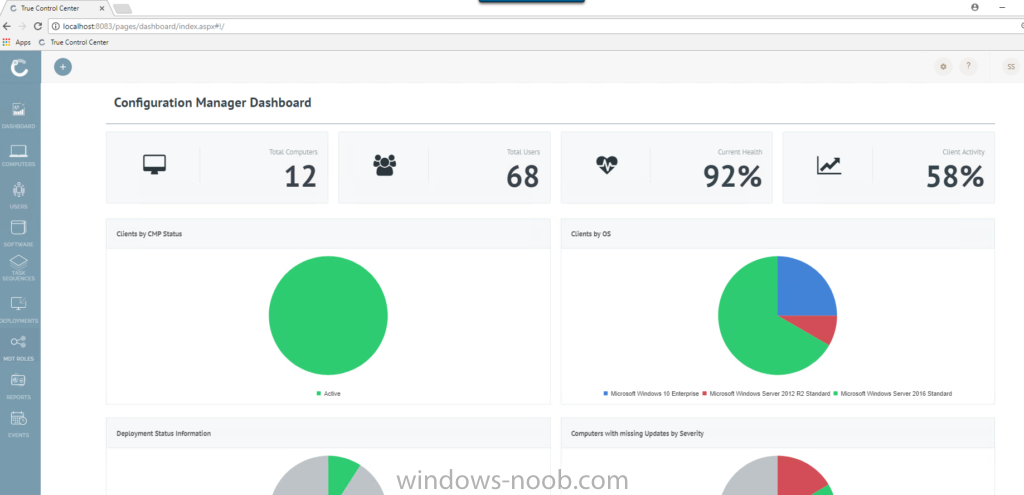
Task: Open Computers in the sidebar
Action: [19, 155]
